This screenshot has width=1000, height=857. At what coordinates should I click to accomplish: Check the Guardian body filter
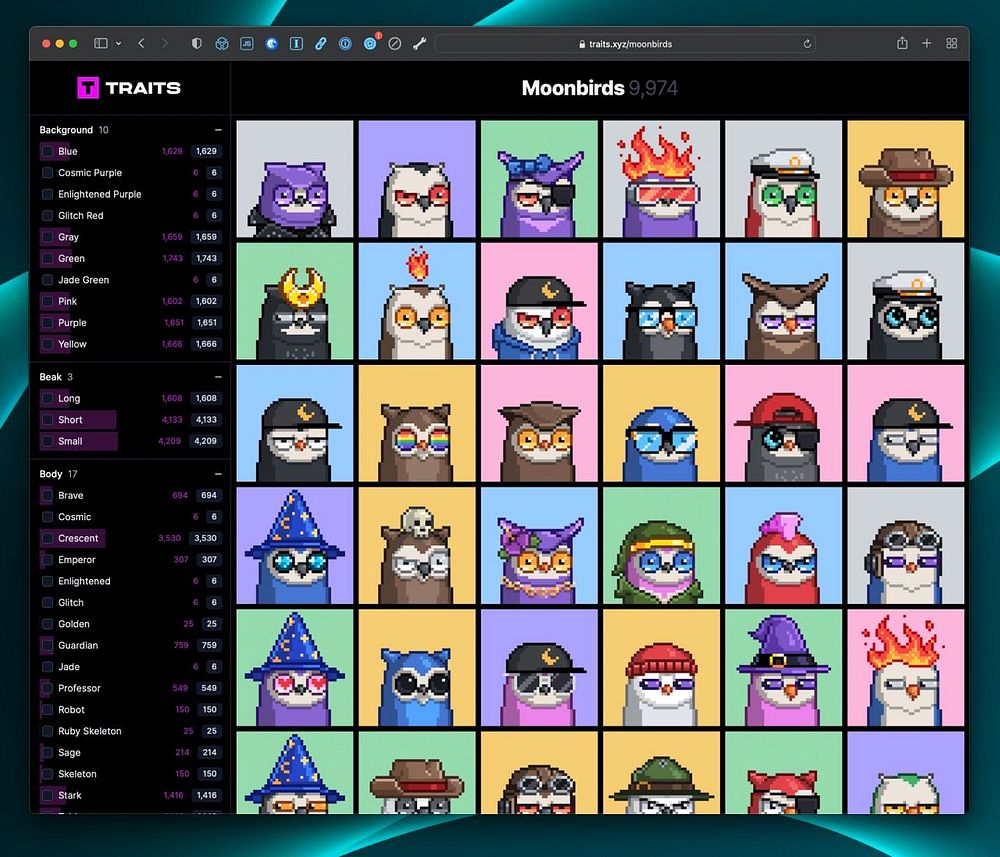47,645
